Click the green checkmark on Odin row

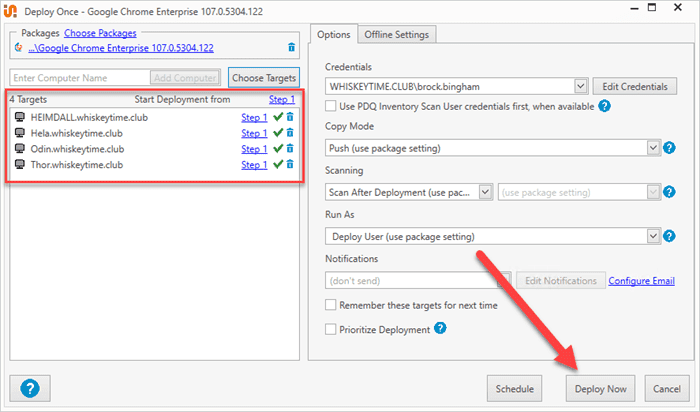point(278,148)
